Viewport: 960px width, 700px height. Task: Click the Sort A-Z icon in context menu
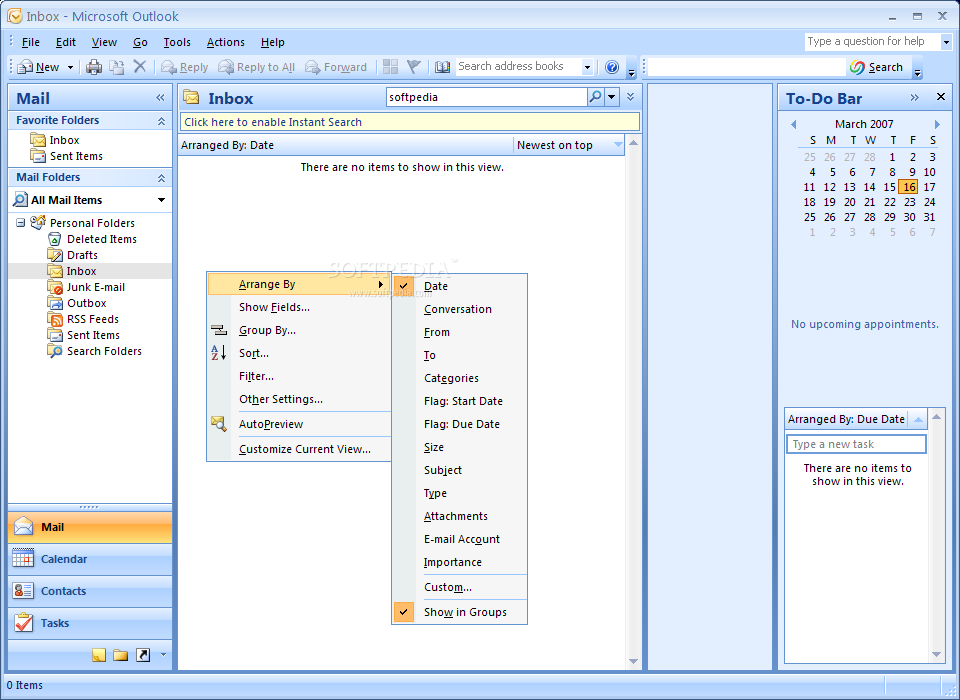click(219, 353)
